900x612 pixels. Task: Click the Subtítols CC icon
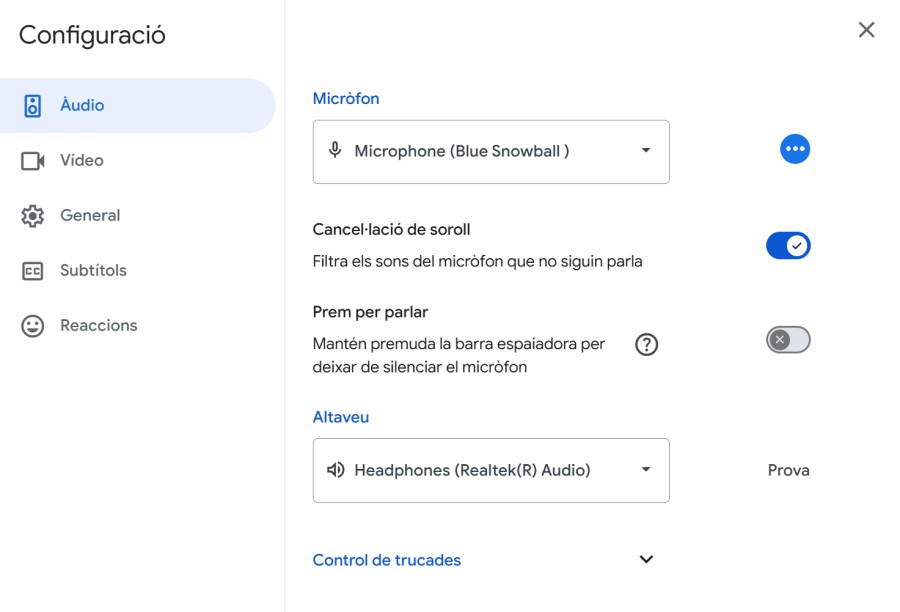pyautogui.click(x=33, y=271)
